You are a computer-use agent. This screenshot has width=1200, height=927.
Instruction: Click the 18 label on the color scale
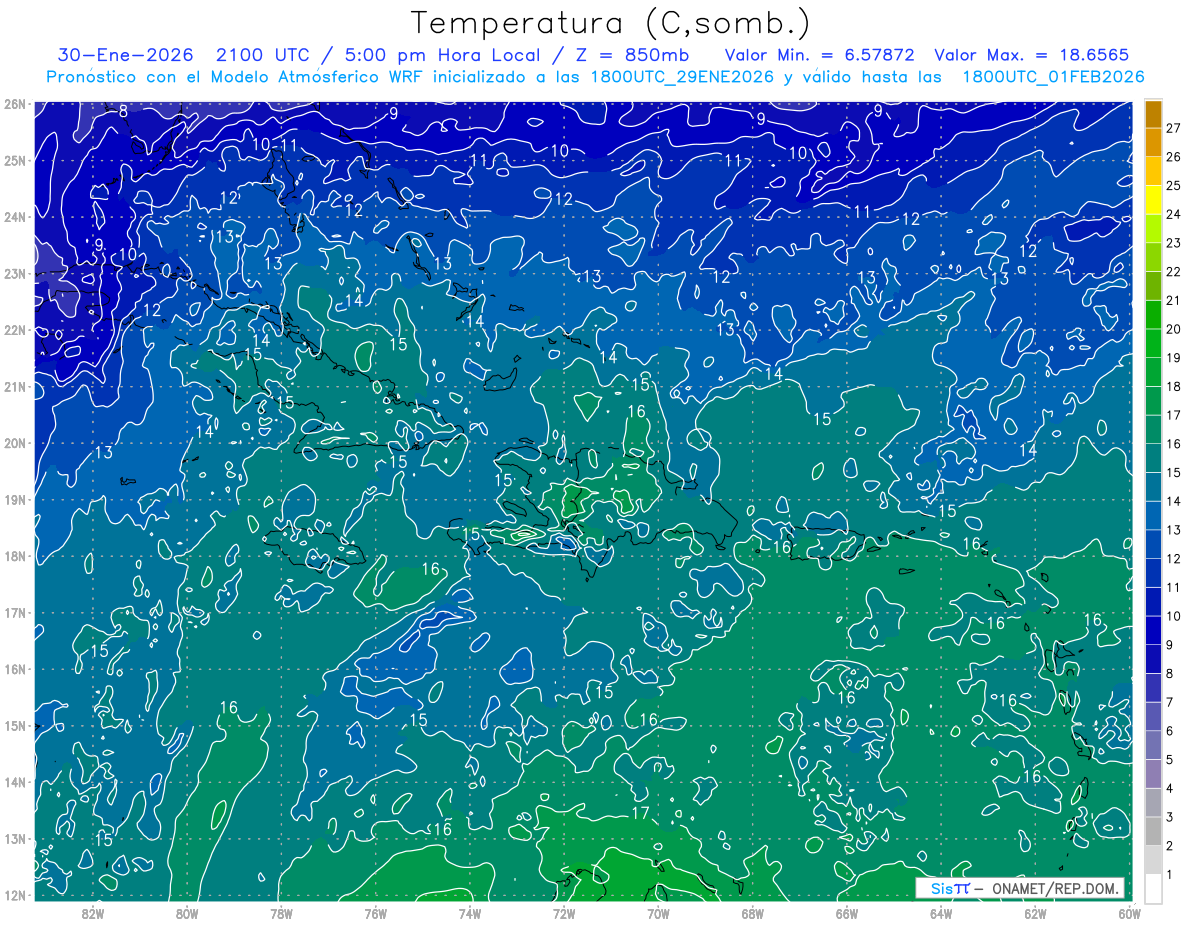coord(1173,386)
